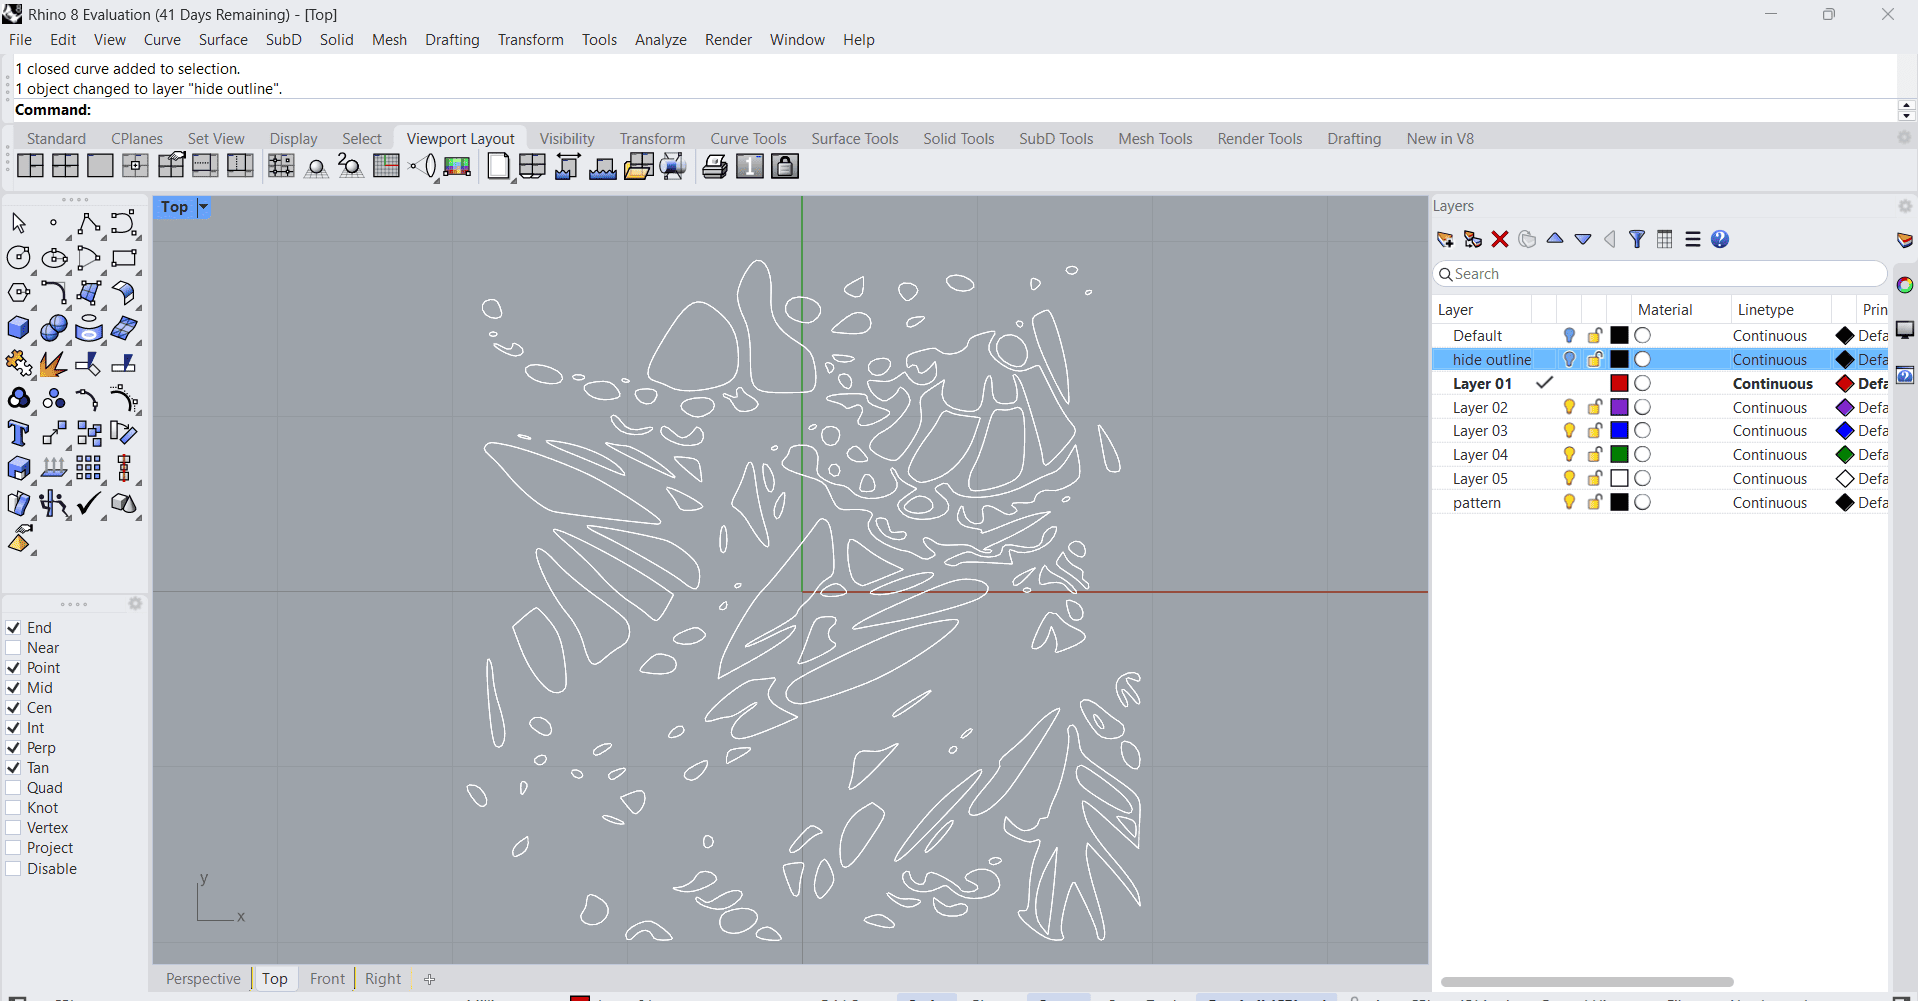1918x1001 pixels.
Task: Click the Box solid tool
Action: (x=18, y=328)
